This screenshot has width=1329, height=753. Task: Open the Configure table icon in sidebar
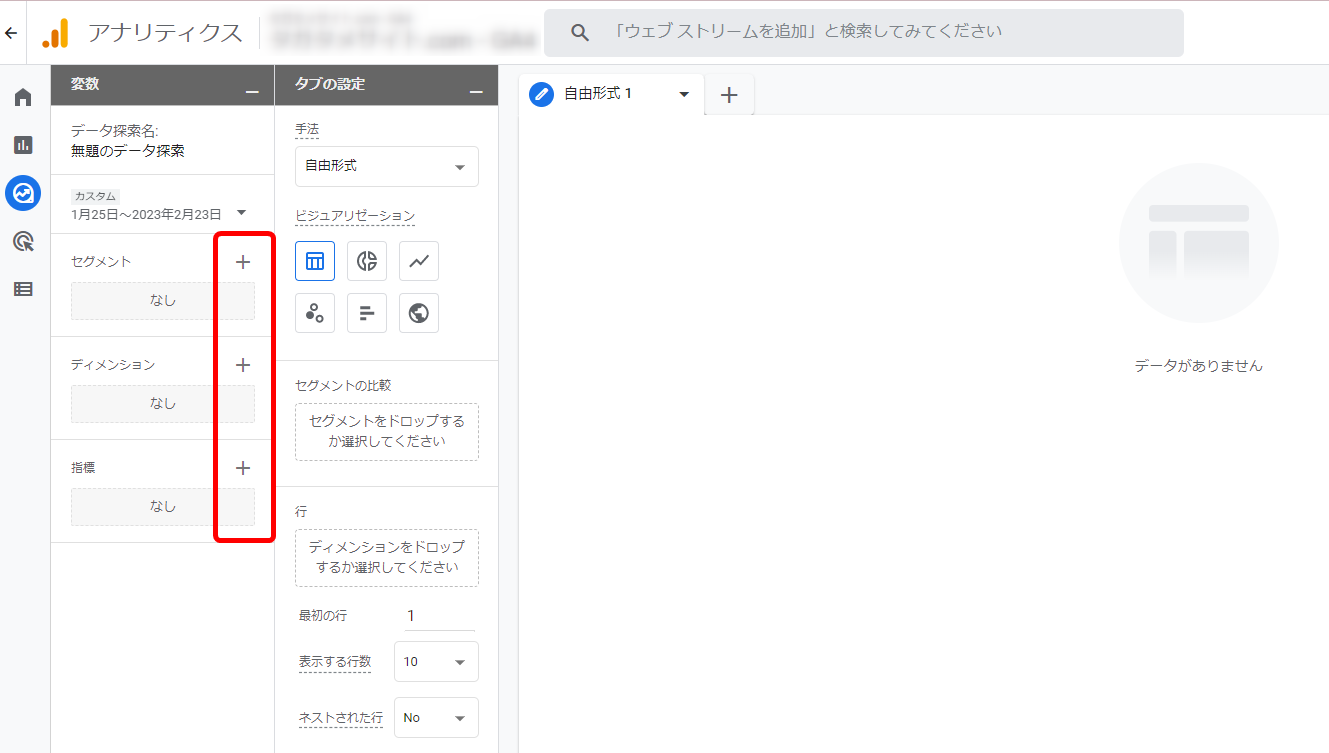[x=23, y=289]
